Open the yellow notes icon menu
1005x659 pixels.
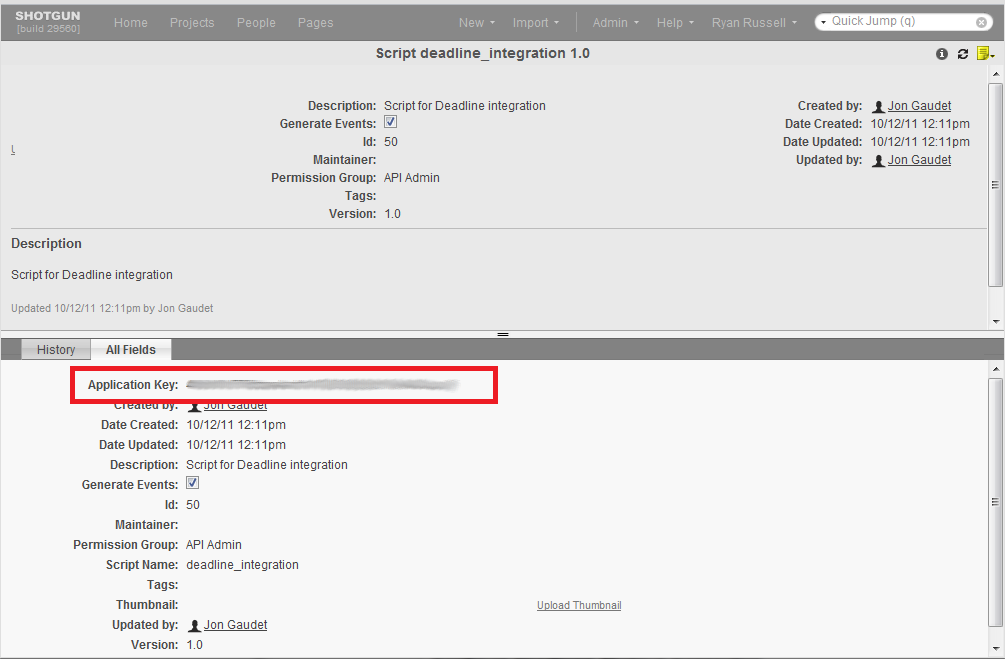pyautogui.click(x=986, y=53)
